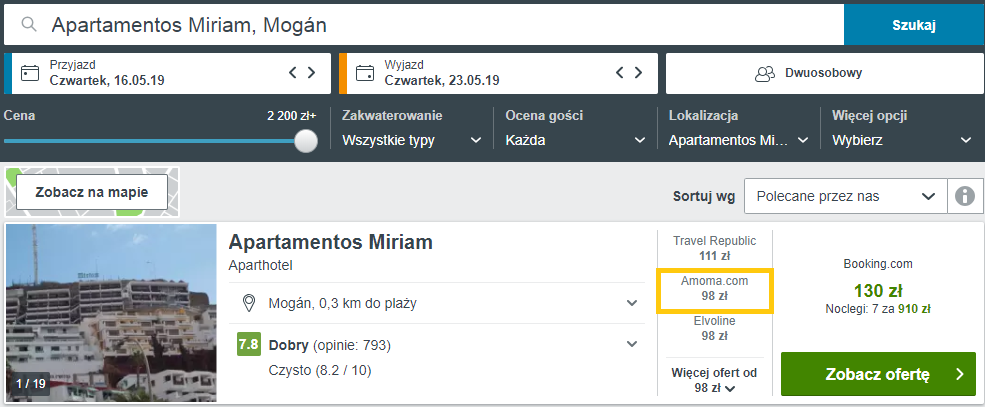This screenshot has height=407, width=985.
Task: Go to next check-out day arrow
Action: point(638,72)
